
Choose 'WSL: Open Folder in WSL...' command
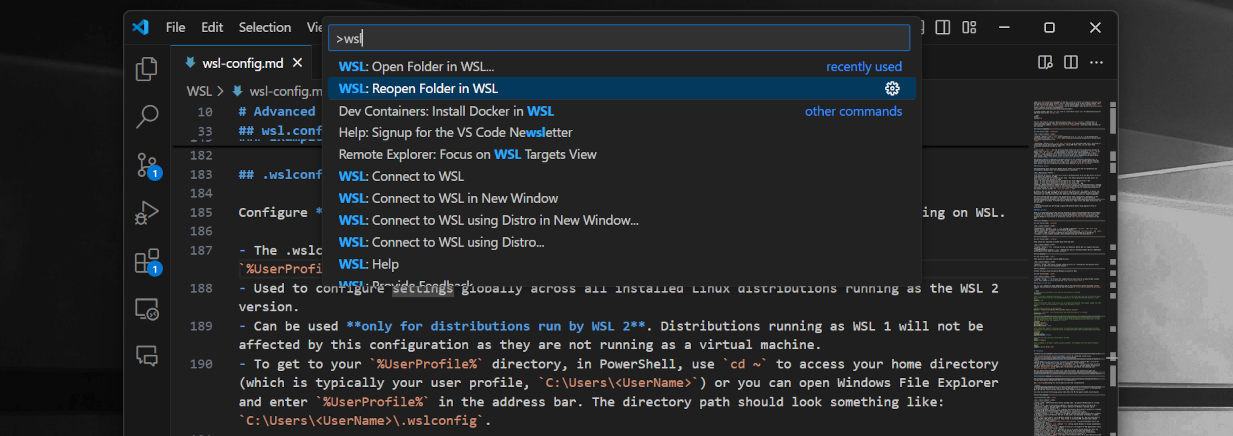click(x=416, y=66)
